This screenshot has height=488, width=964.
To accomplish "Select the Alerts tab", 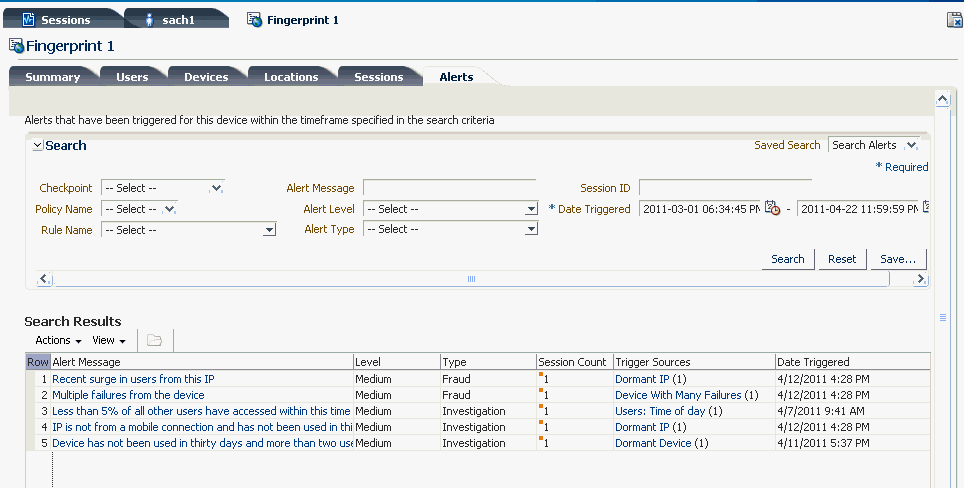I will [456, 77].
